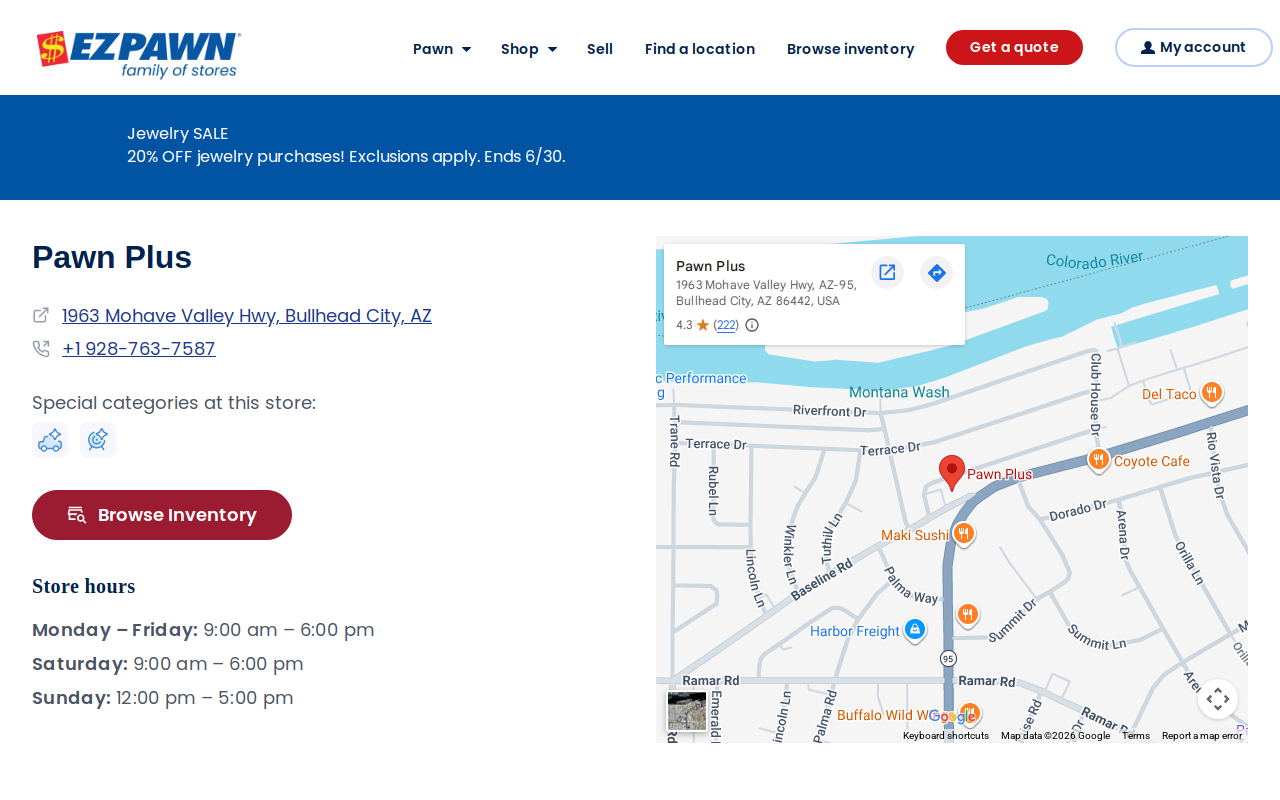1280x800 pixels.
Task: Click the phone icon beside the phone number
Action: tap(41, 349)
